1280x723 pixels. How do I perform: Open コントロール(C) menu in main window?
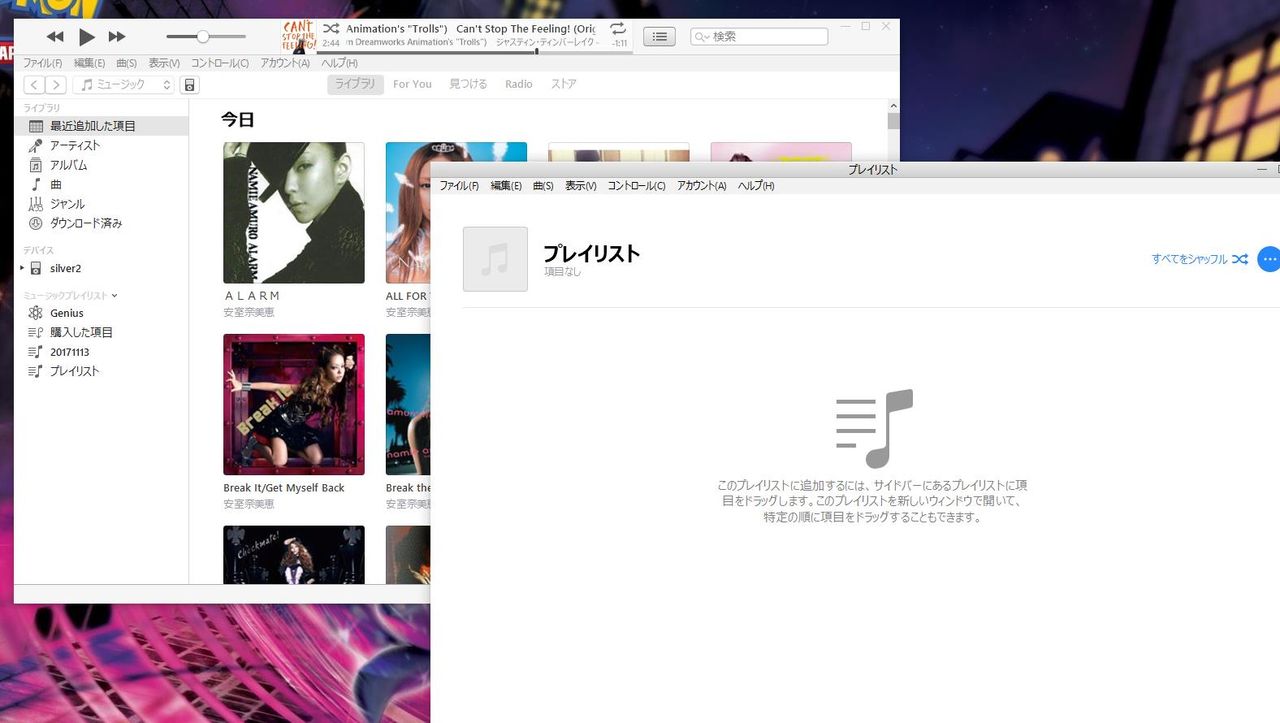[220, 63]
